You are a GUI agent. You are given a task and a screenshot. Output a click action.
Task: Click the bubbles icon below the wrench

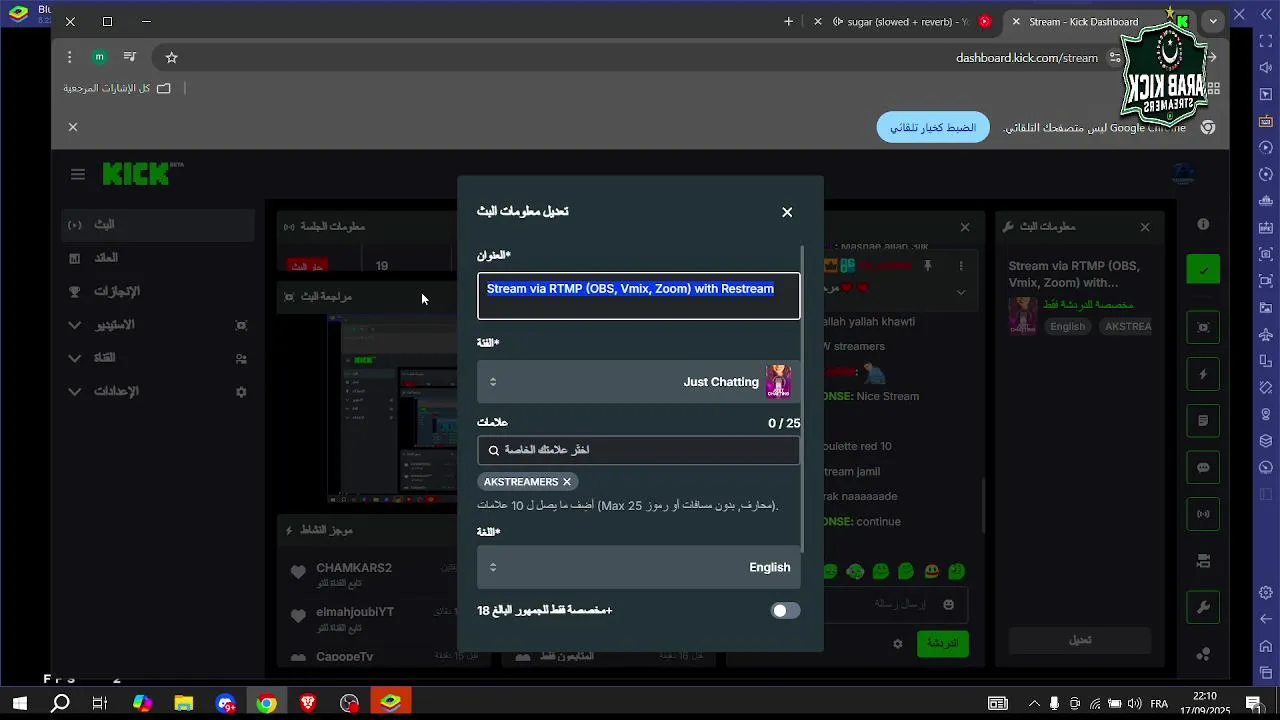1203,654
